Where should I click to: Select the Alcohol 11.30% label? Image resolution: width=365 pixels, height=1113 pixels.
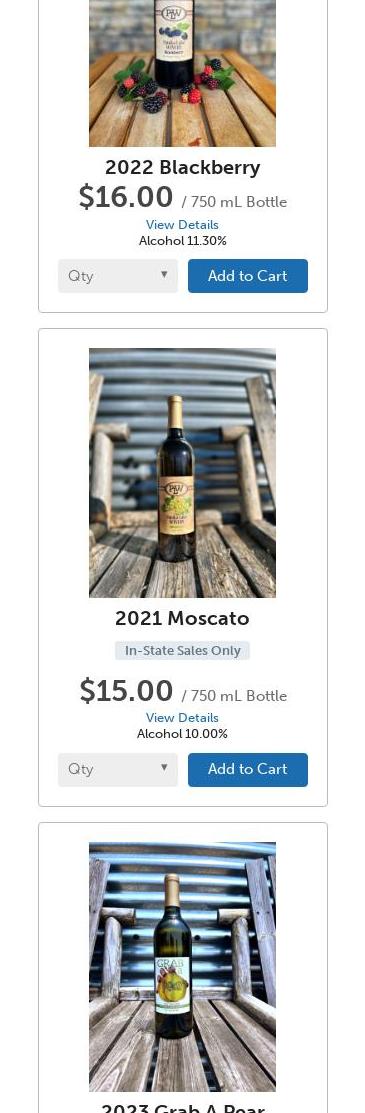click(182, 241)
